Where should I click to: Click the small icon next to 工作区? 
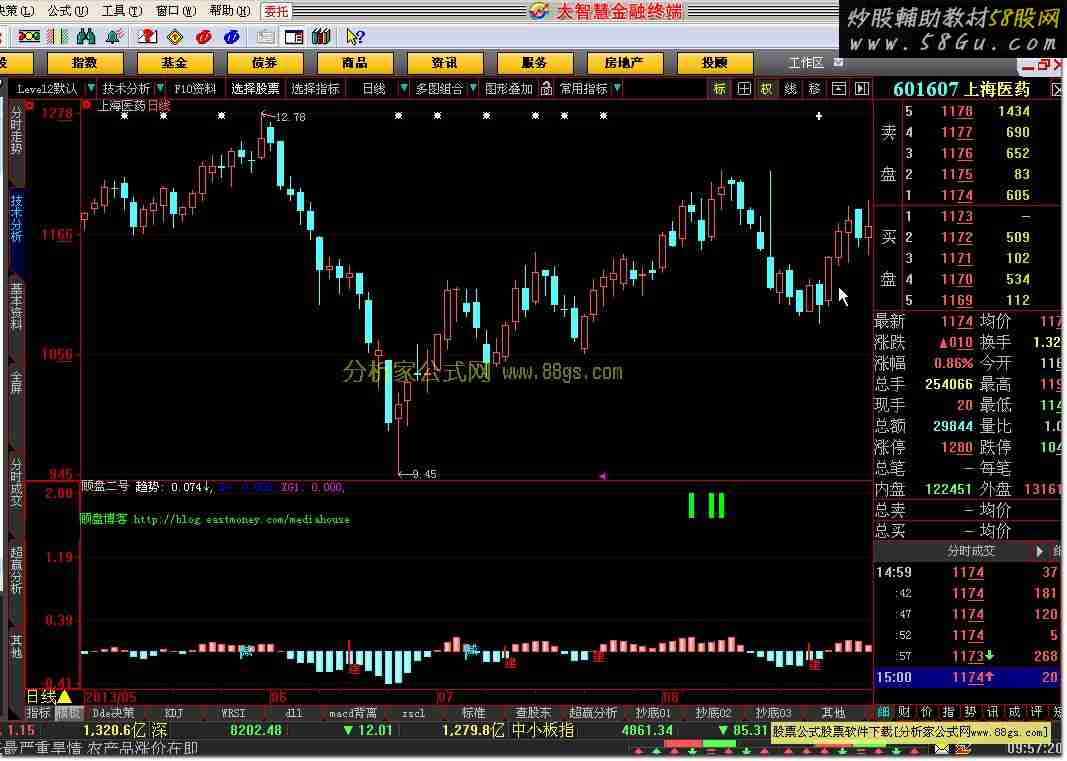[838, 62]
